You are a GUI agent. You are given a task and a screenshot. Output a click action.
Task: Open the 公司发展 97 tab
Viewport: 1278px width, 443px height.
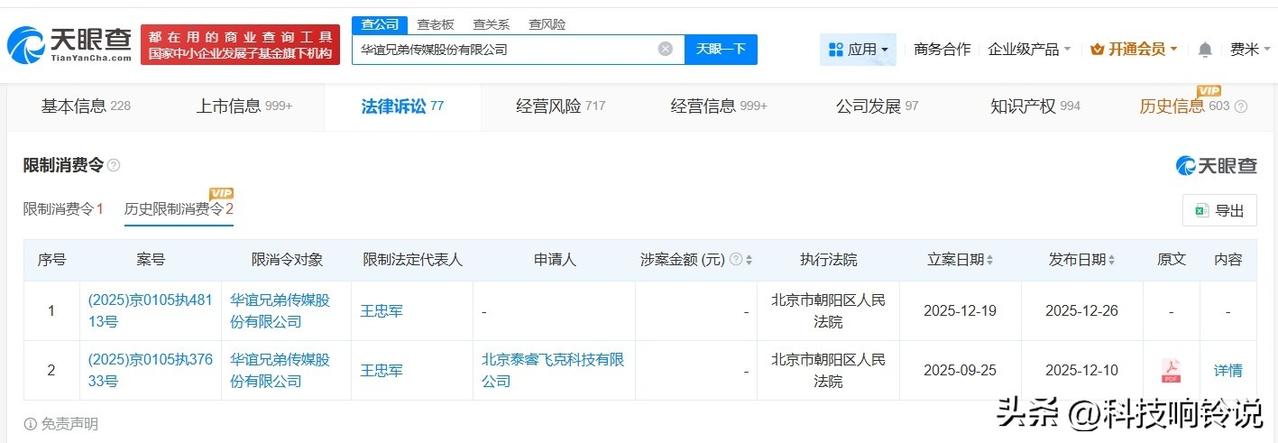point(877,106)
